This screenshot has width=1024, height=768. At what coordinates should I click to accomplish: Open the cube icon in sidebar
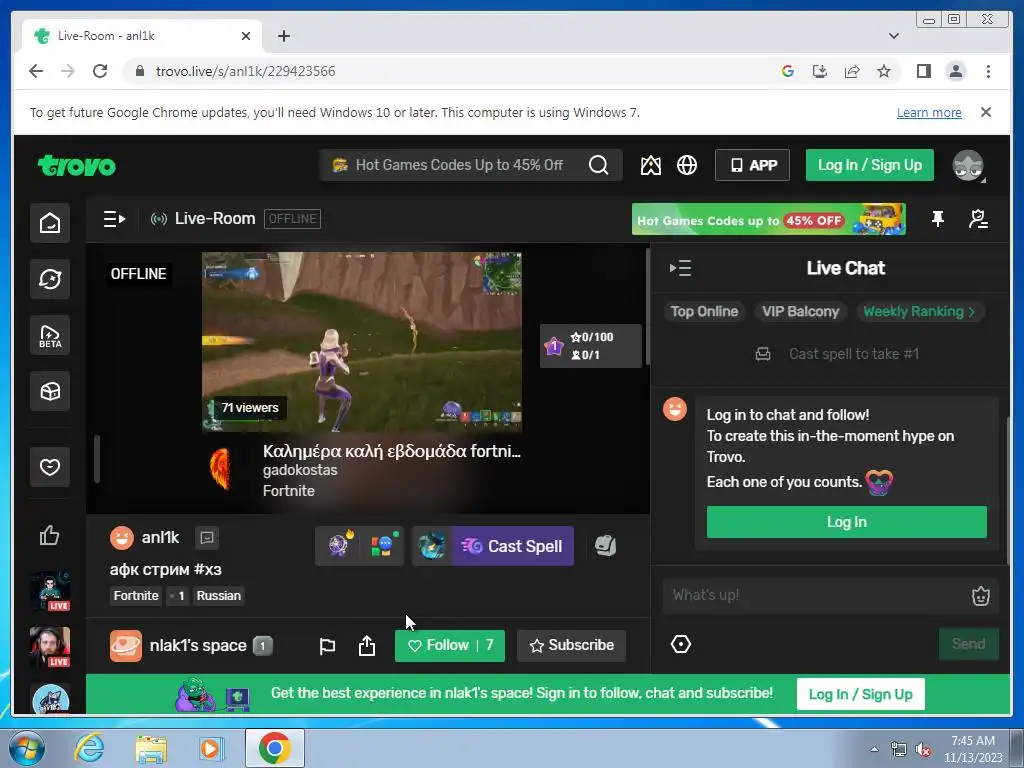(50, 391)
